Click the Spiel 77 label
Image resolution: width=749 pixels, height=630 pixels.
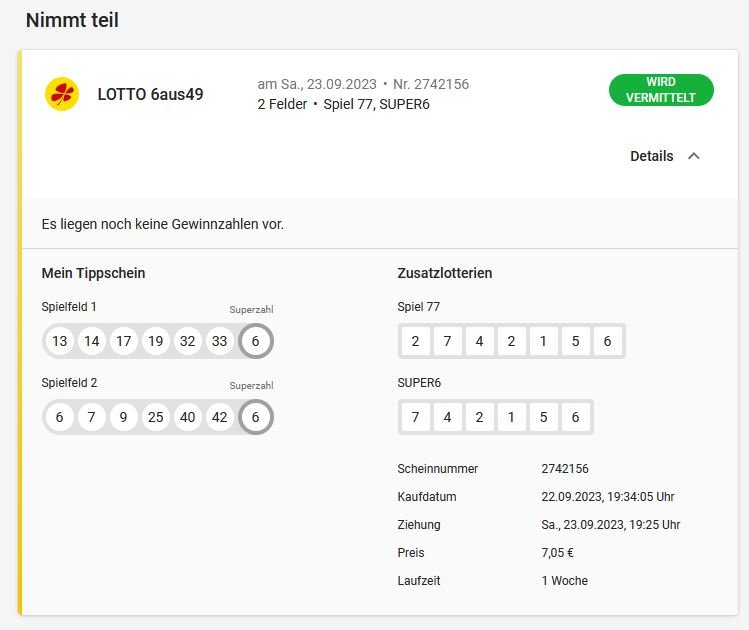[x=418, y=307]
